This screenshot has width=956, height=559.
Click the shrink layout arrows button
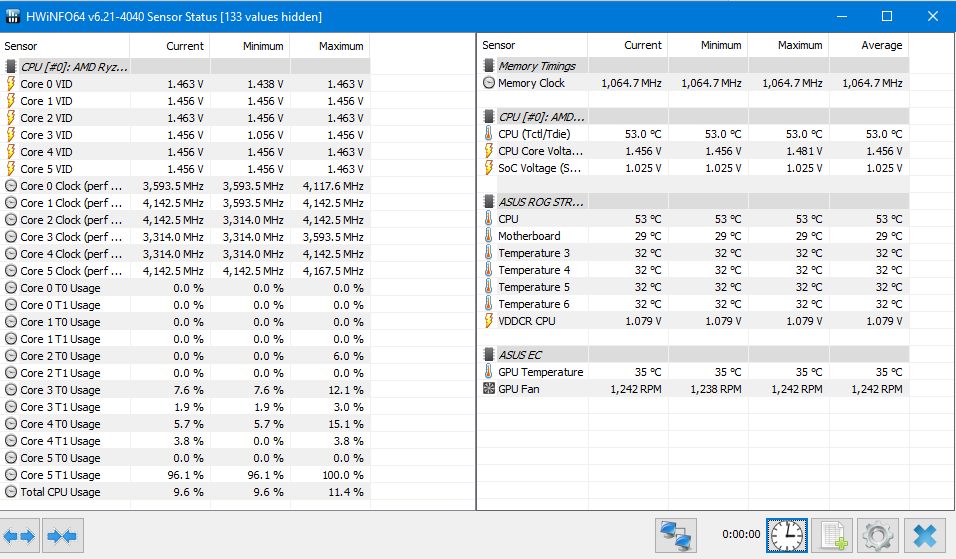click(x=62, y=536)
